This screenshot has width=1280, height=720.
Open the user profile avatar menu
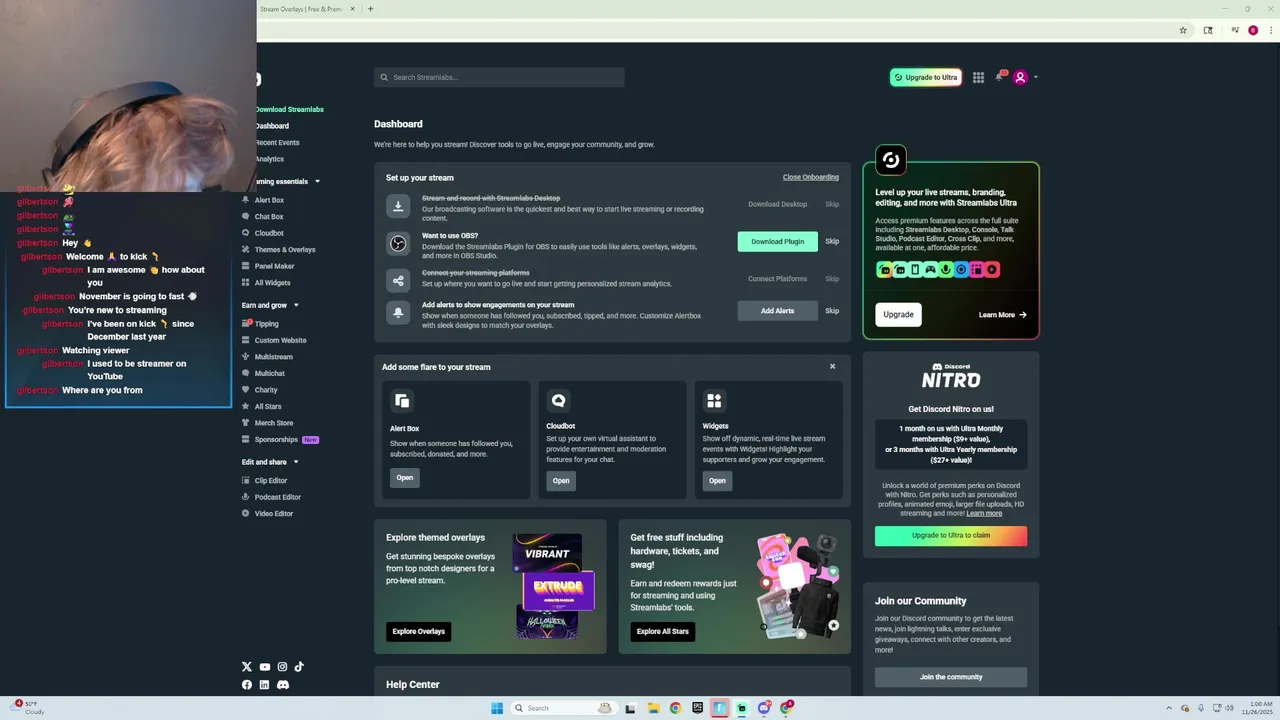coord(1020,77)
